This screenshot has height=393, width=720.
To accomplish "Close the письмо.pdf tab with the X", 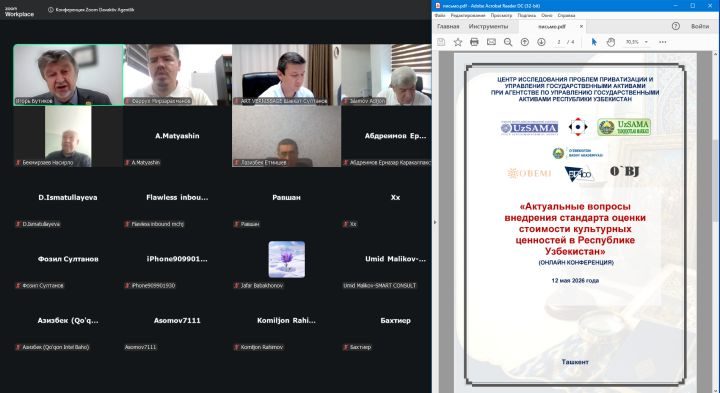I will point(581,27).
